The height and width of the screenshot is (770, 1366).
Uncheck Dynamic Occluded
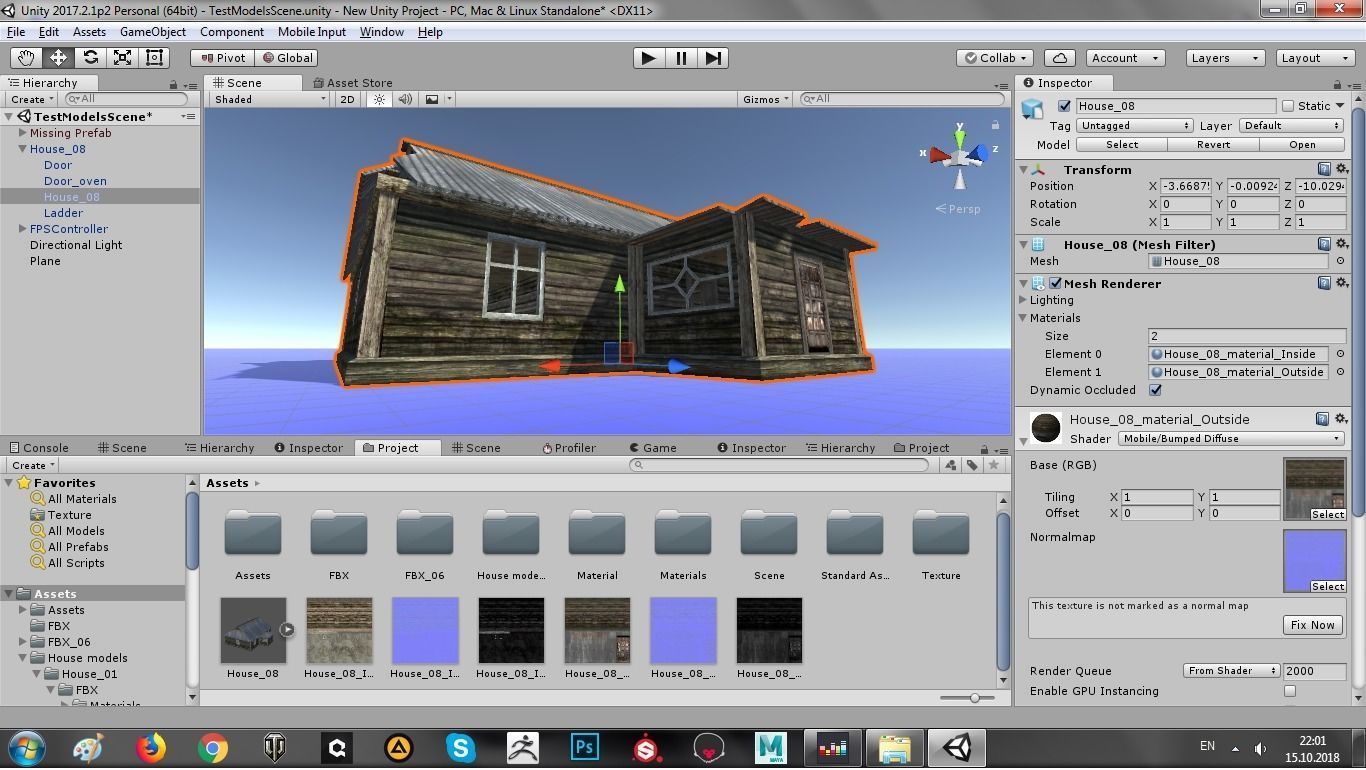click(1155, 390)
